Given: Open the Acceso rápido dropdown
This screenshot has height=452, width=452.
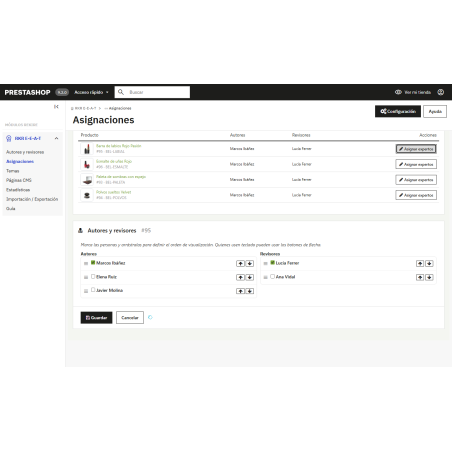Looking at the screenshot, I should [91, 92].
